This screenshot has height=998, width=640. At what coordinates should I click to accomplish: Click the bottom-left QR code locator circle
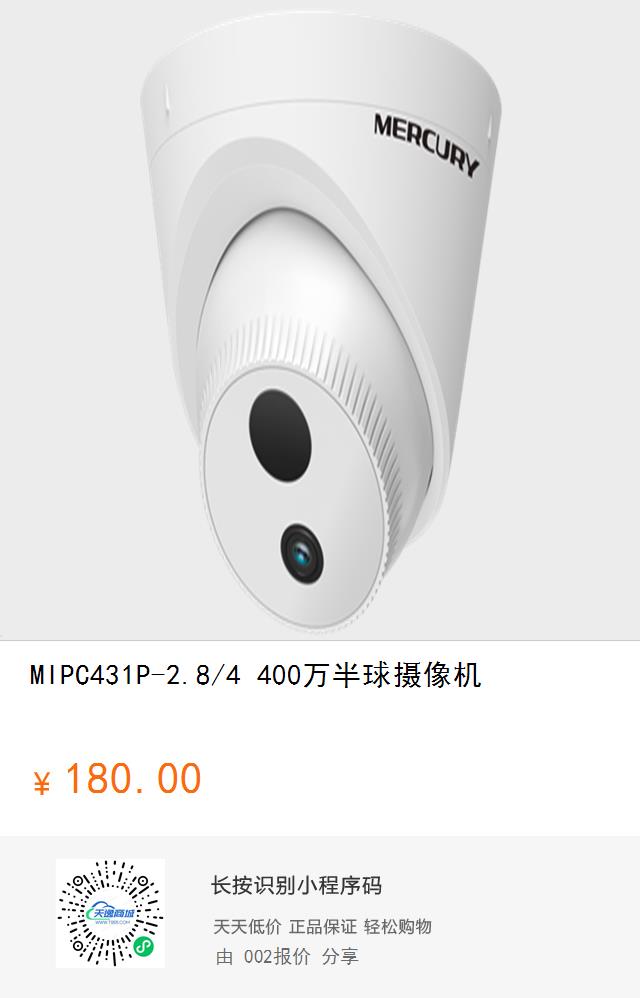coord(79,946)
